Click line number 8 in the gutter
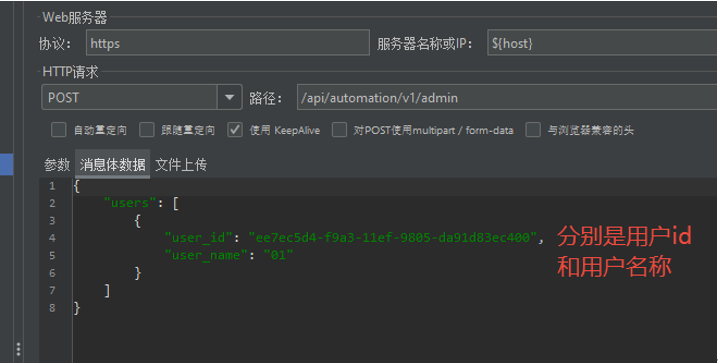The image size is (718, 363). click(52, 308)
